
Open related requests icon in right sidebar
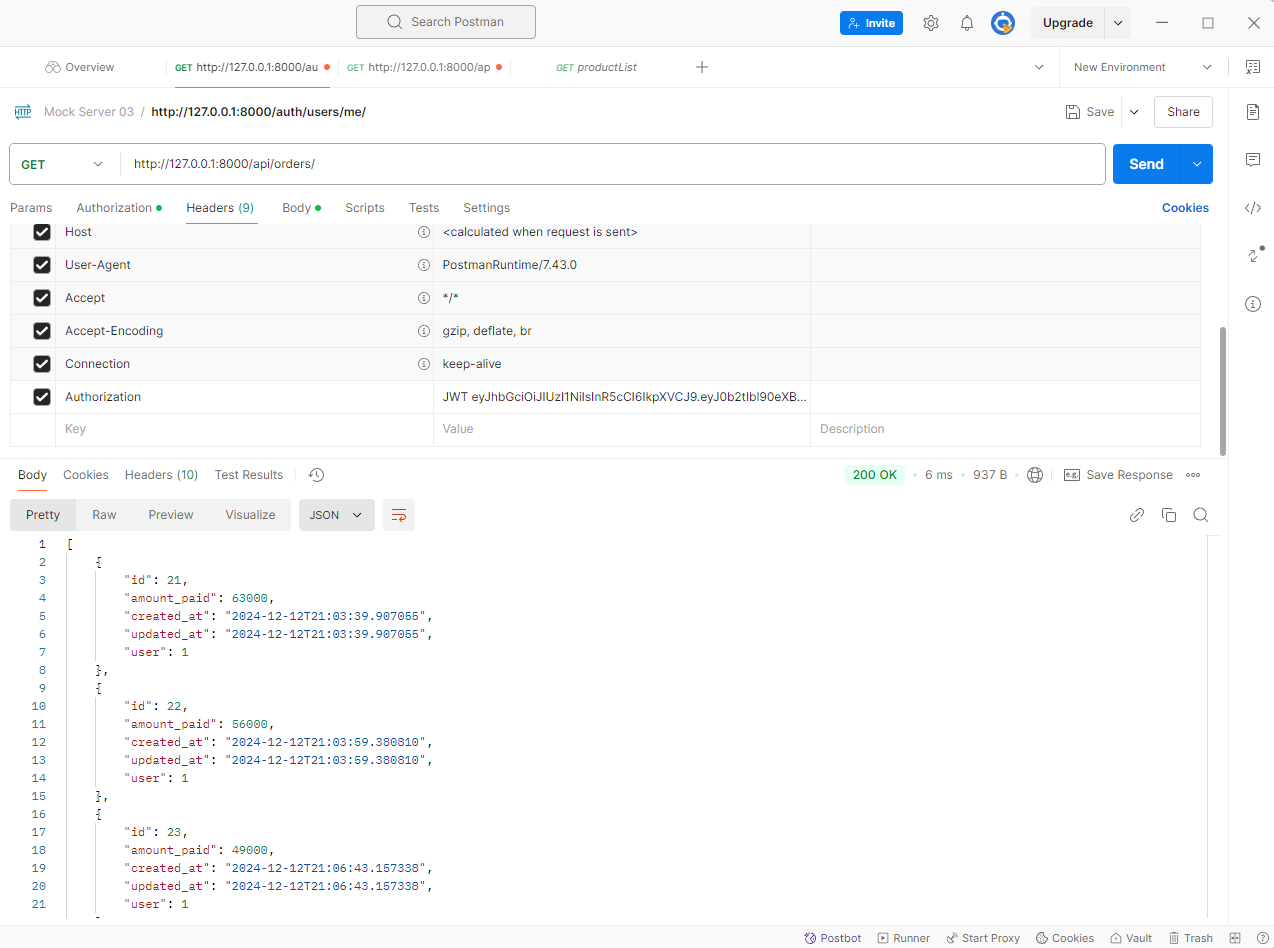click(x=1253, y=255)
